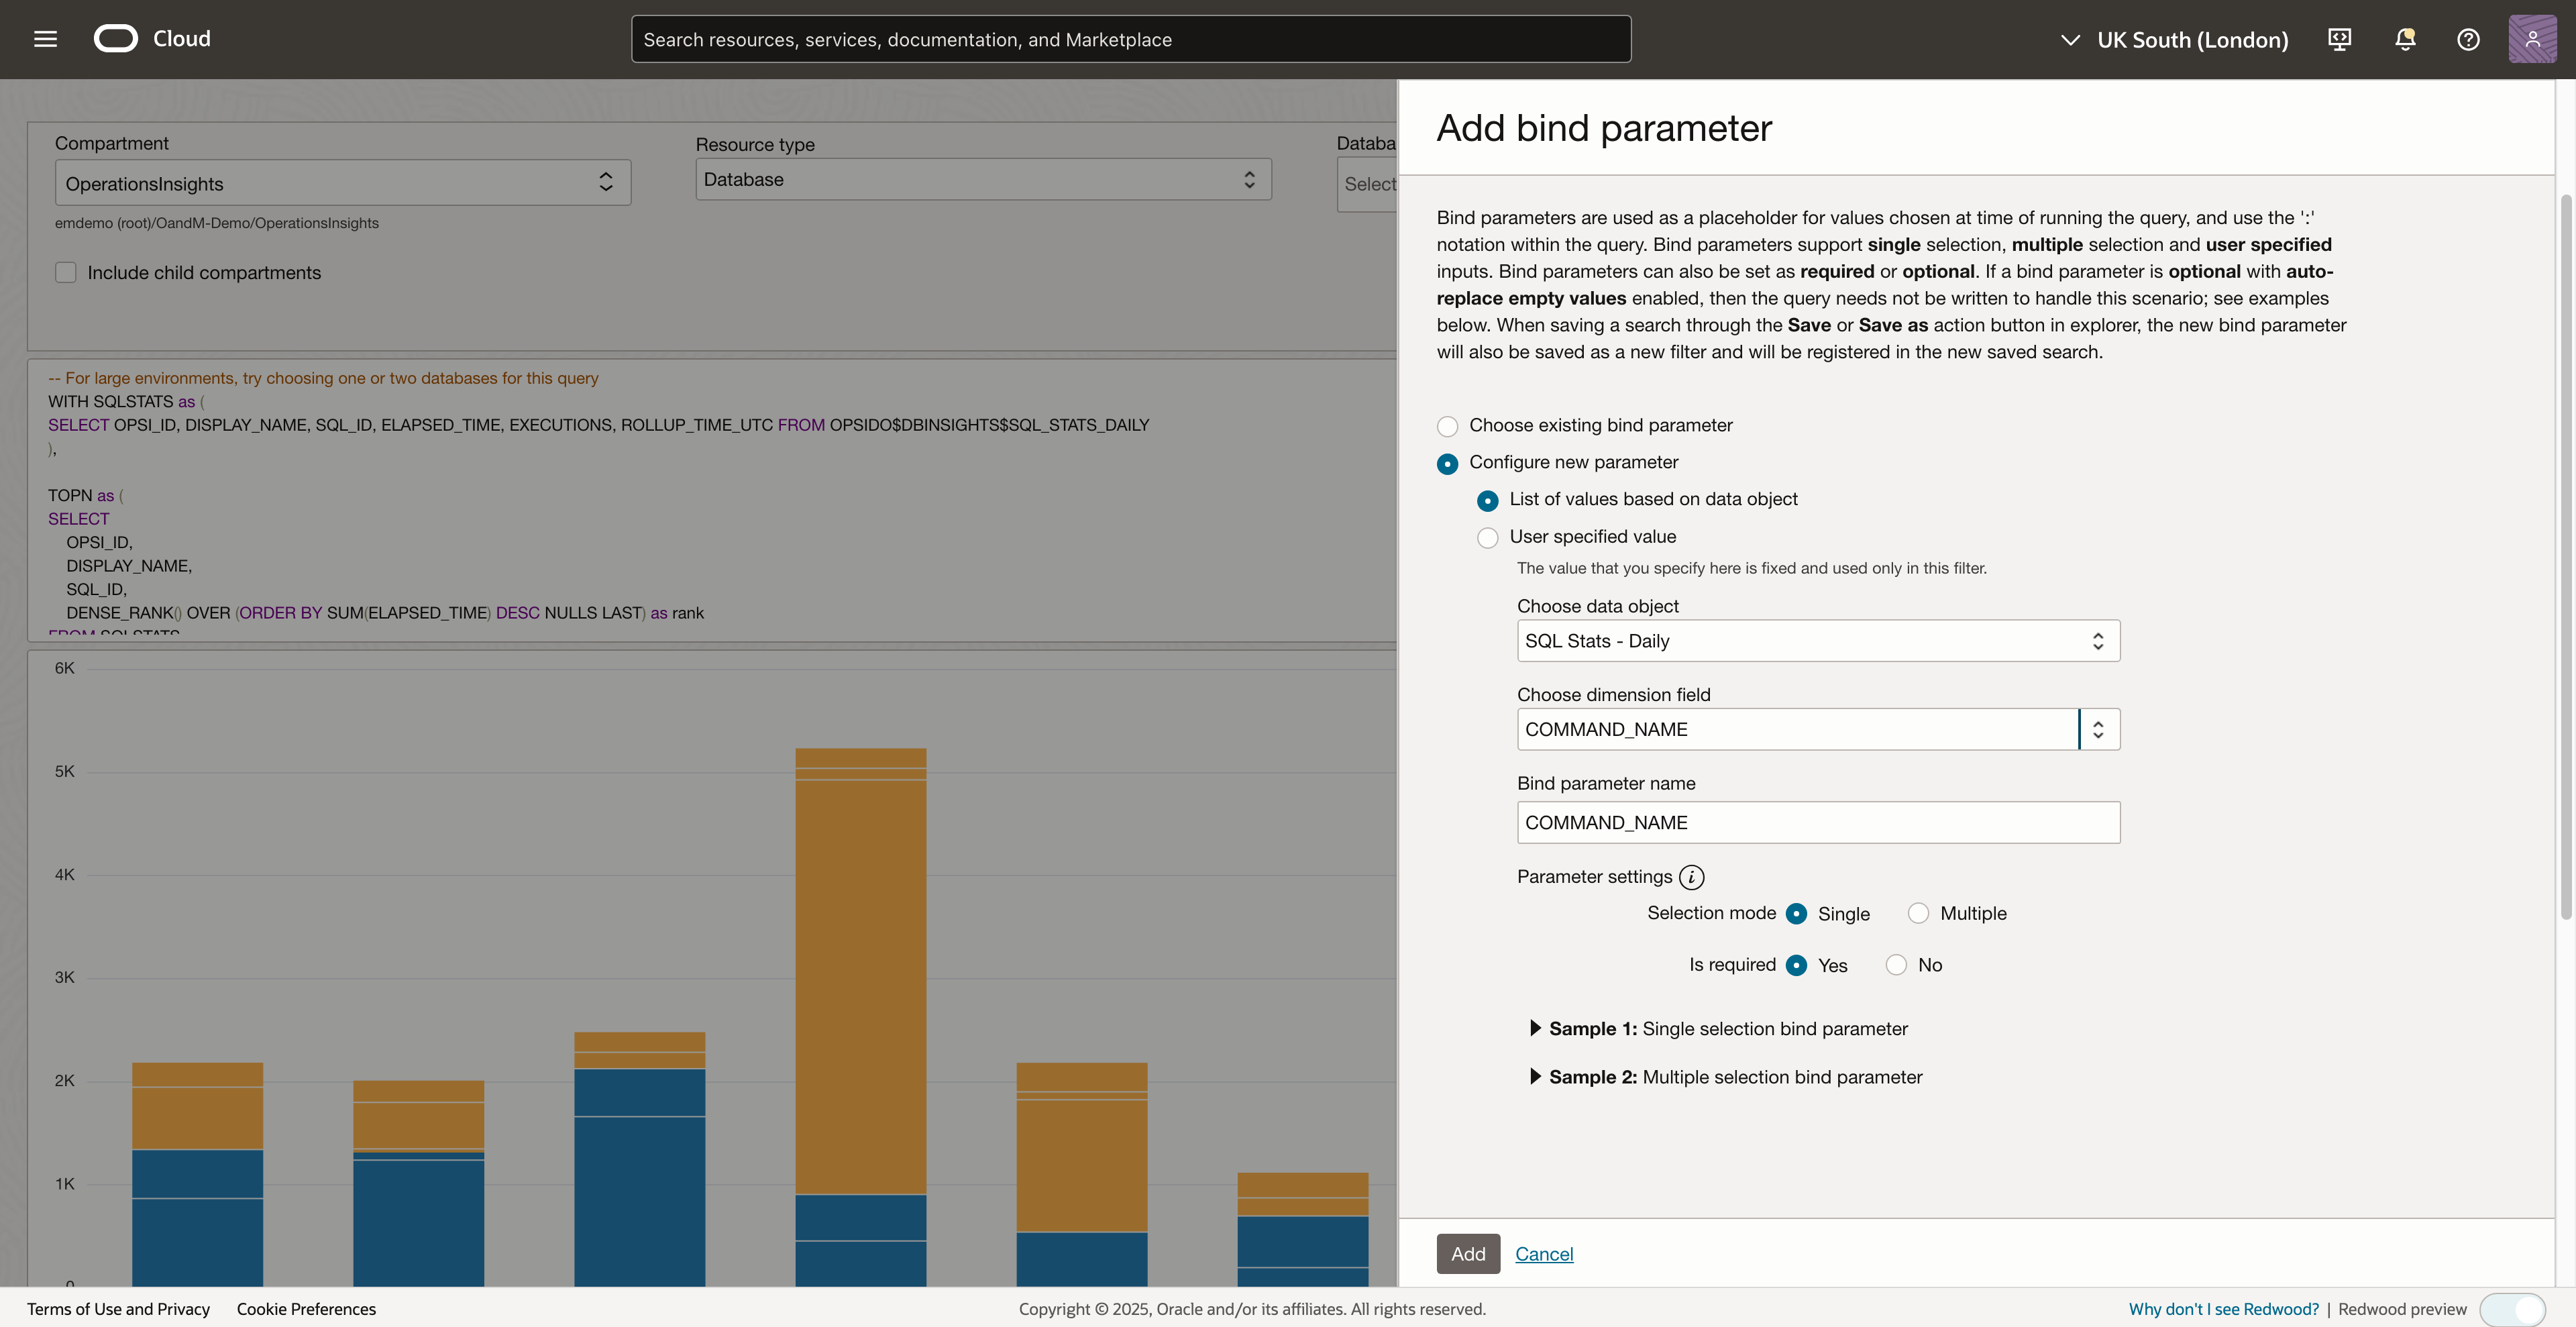Set Selection mode to Multiple
This screenshot has height=1327, width=2576.
point(1918,913)
